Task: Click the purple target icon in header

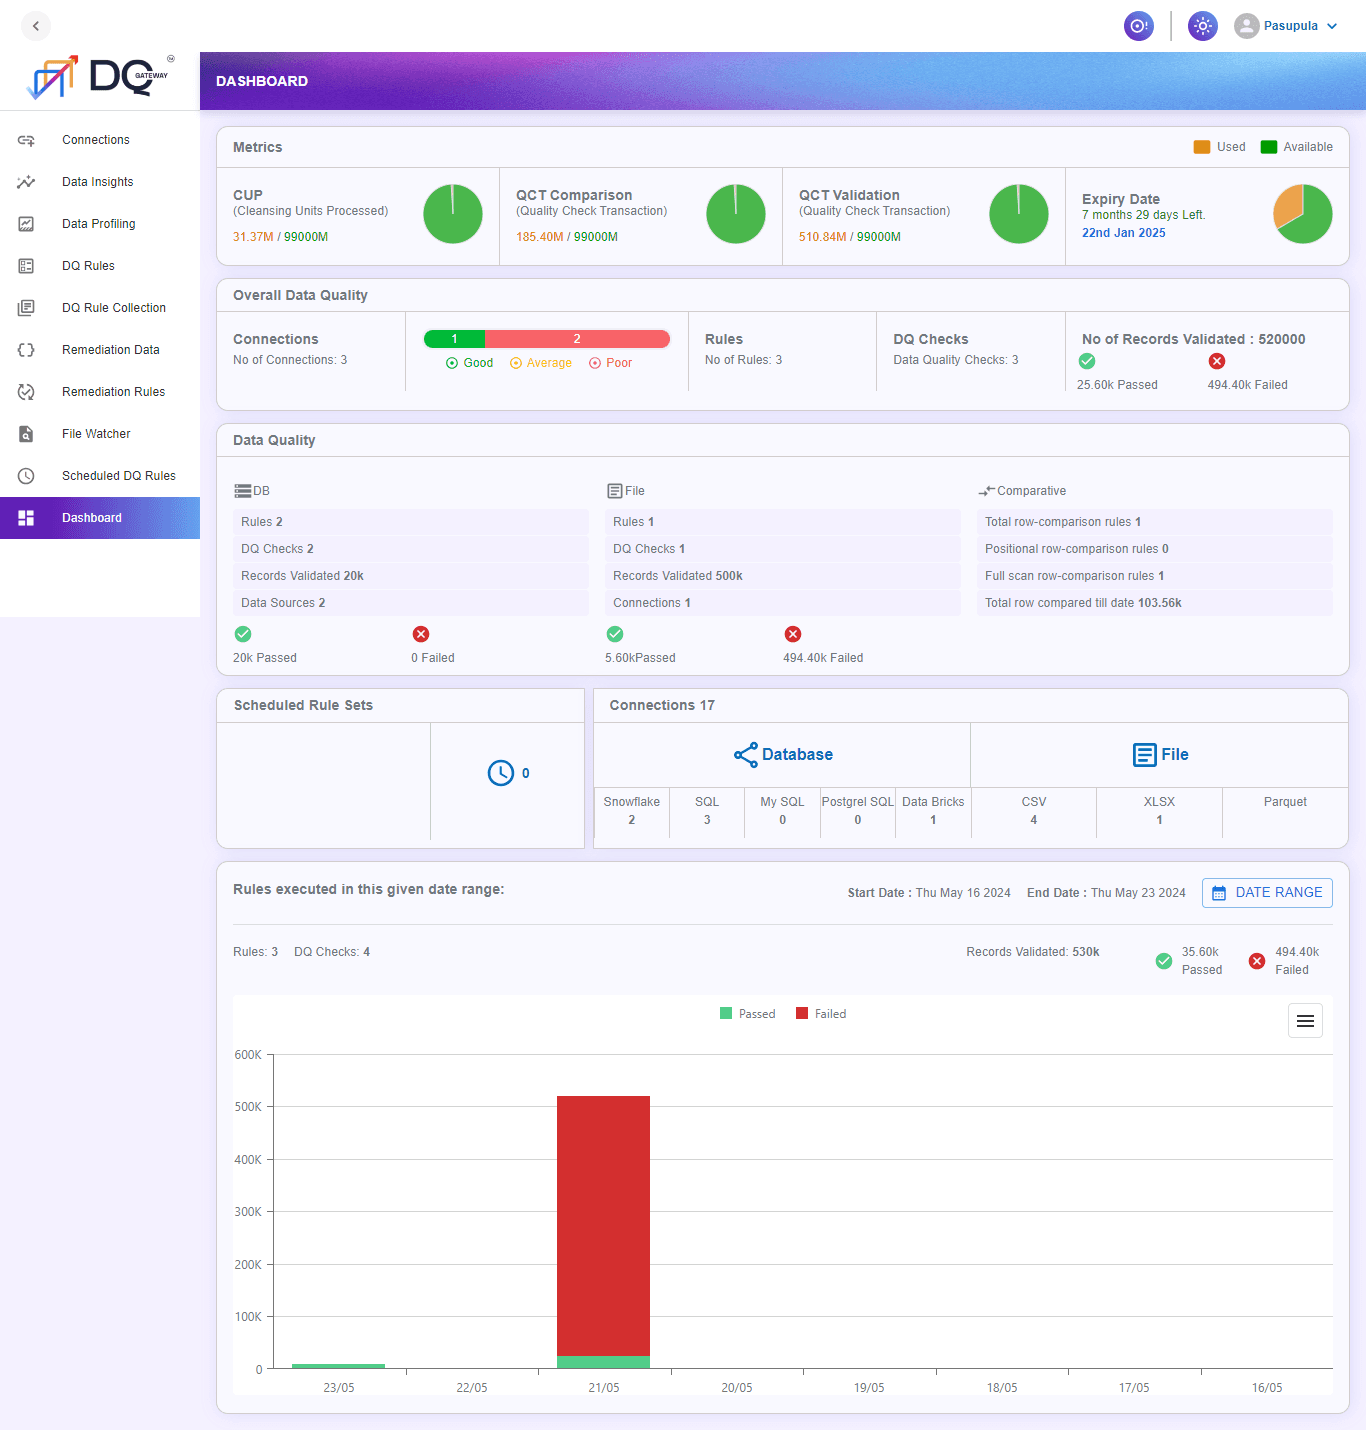Action: 1138,26
